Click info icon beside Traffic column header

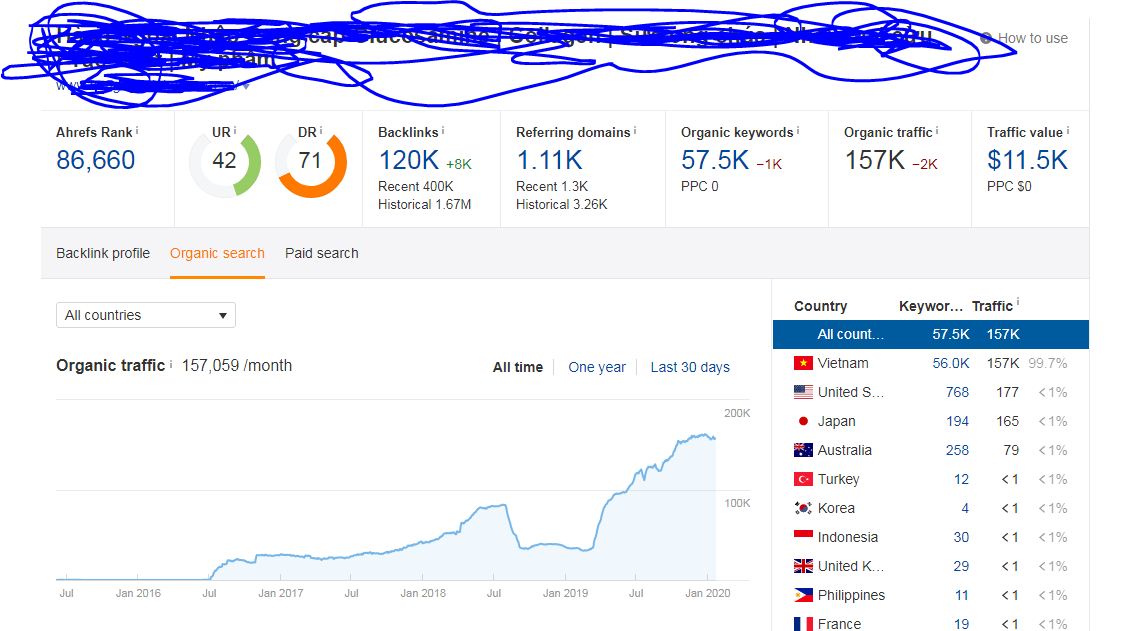coord(1018,302)
